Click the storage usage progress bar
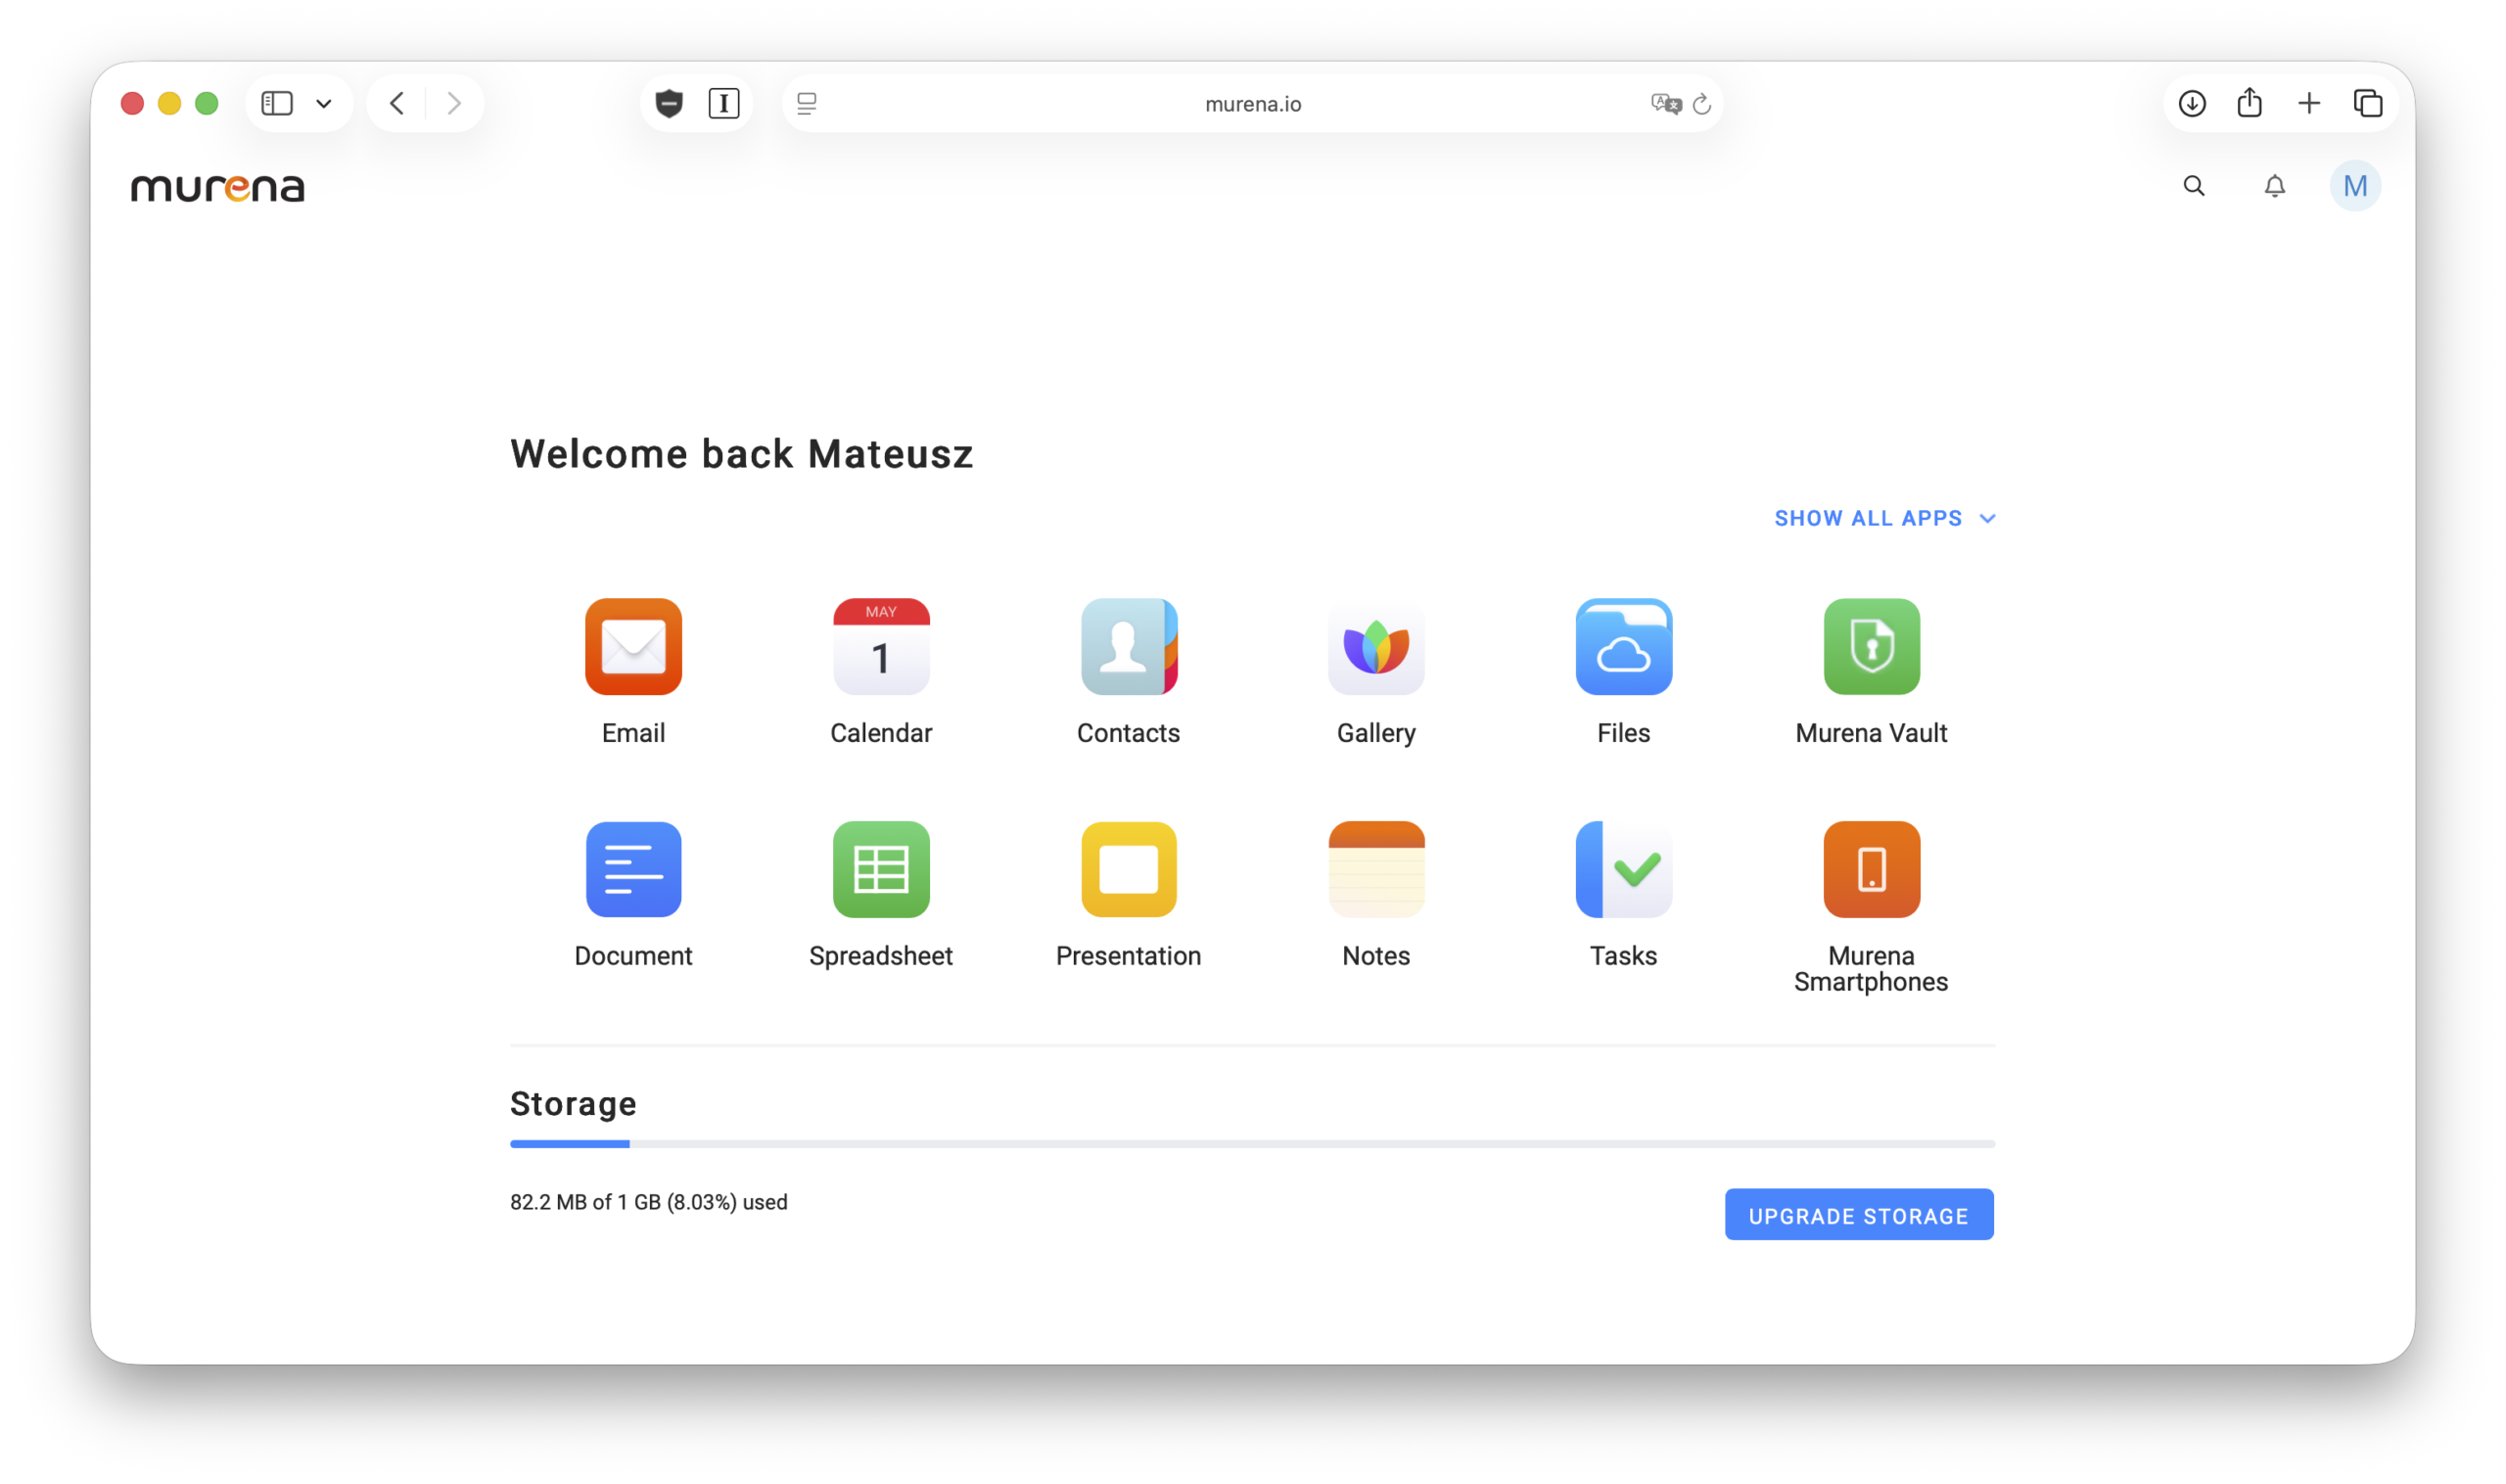 click(x=1251, y=1143)
